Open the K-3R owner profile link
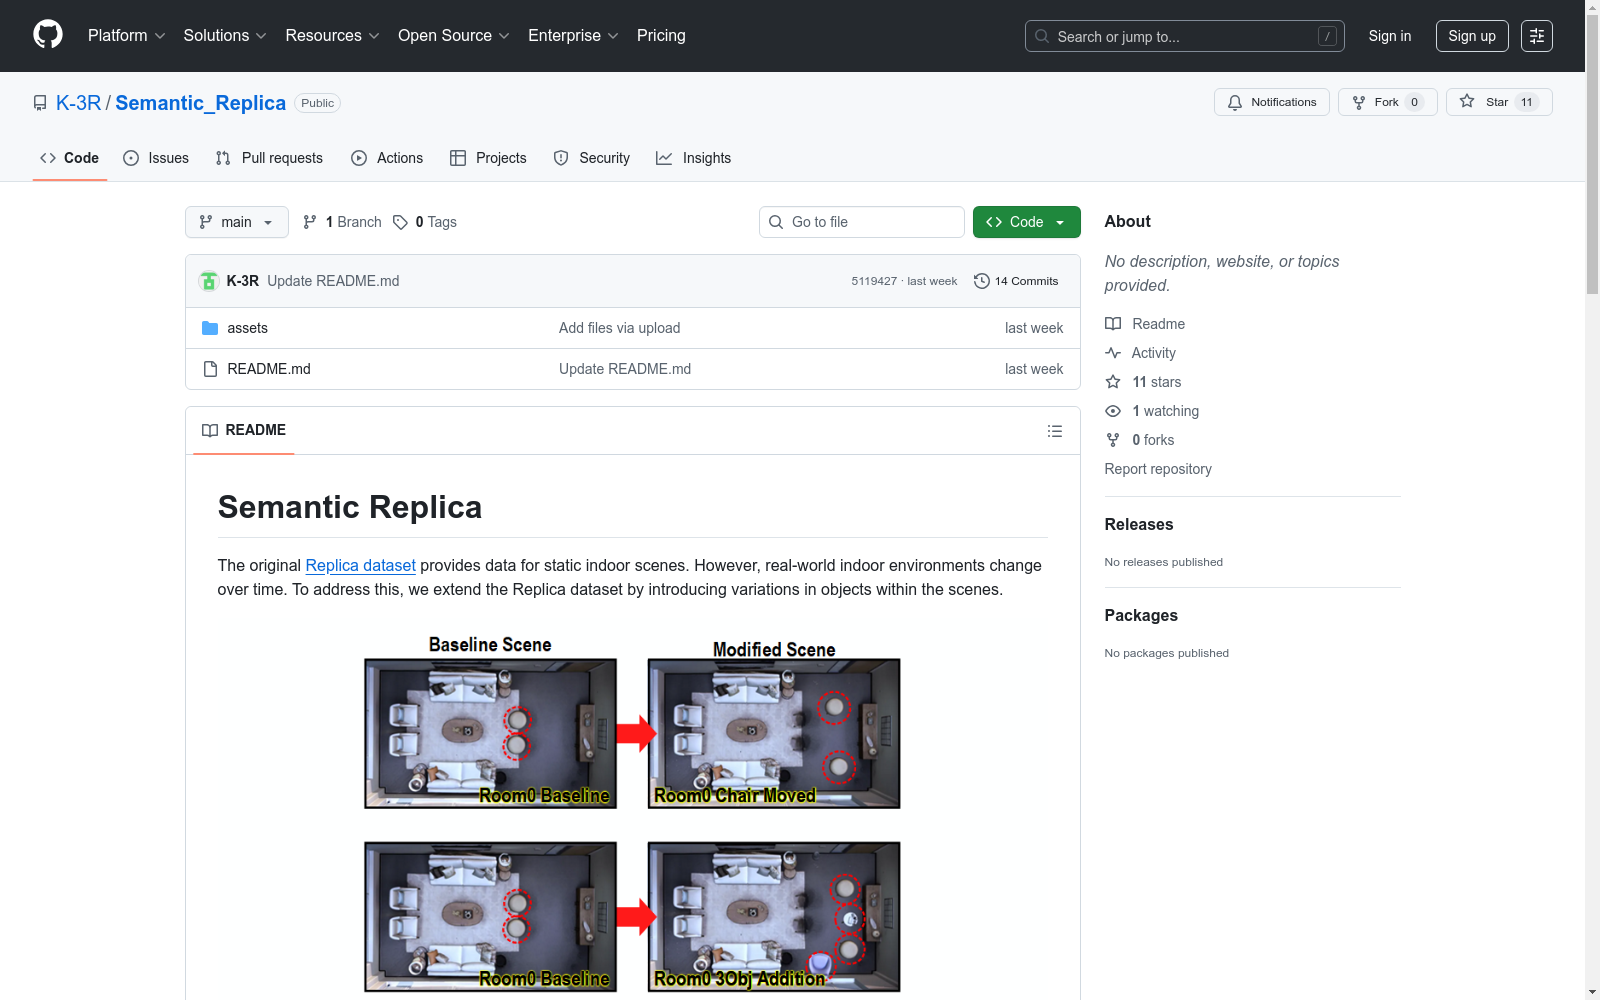1600x1000 pixels. click(x=79, y=103)
